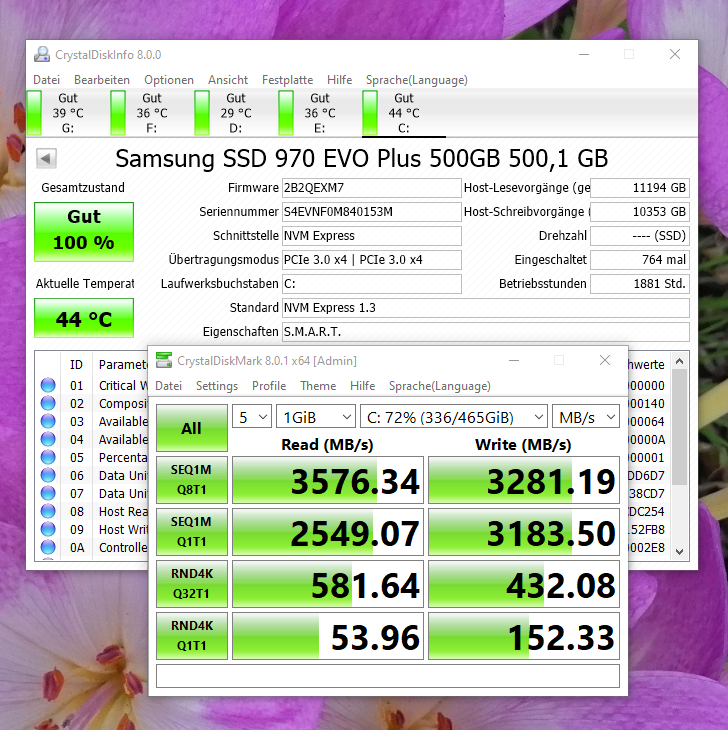The height and width of the screenshot is (730, 728).
Task: Click the Eingeschaltet value 764 mal
Action: [x=640, y=259]
